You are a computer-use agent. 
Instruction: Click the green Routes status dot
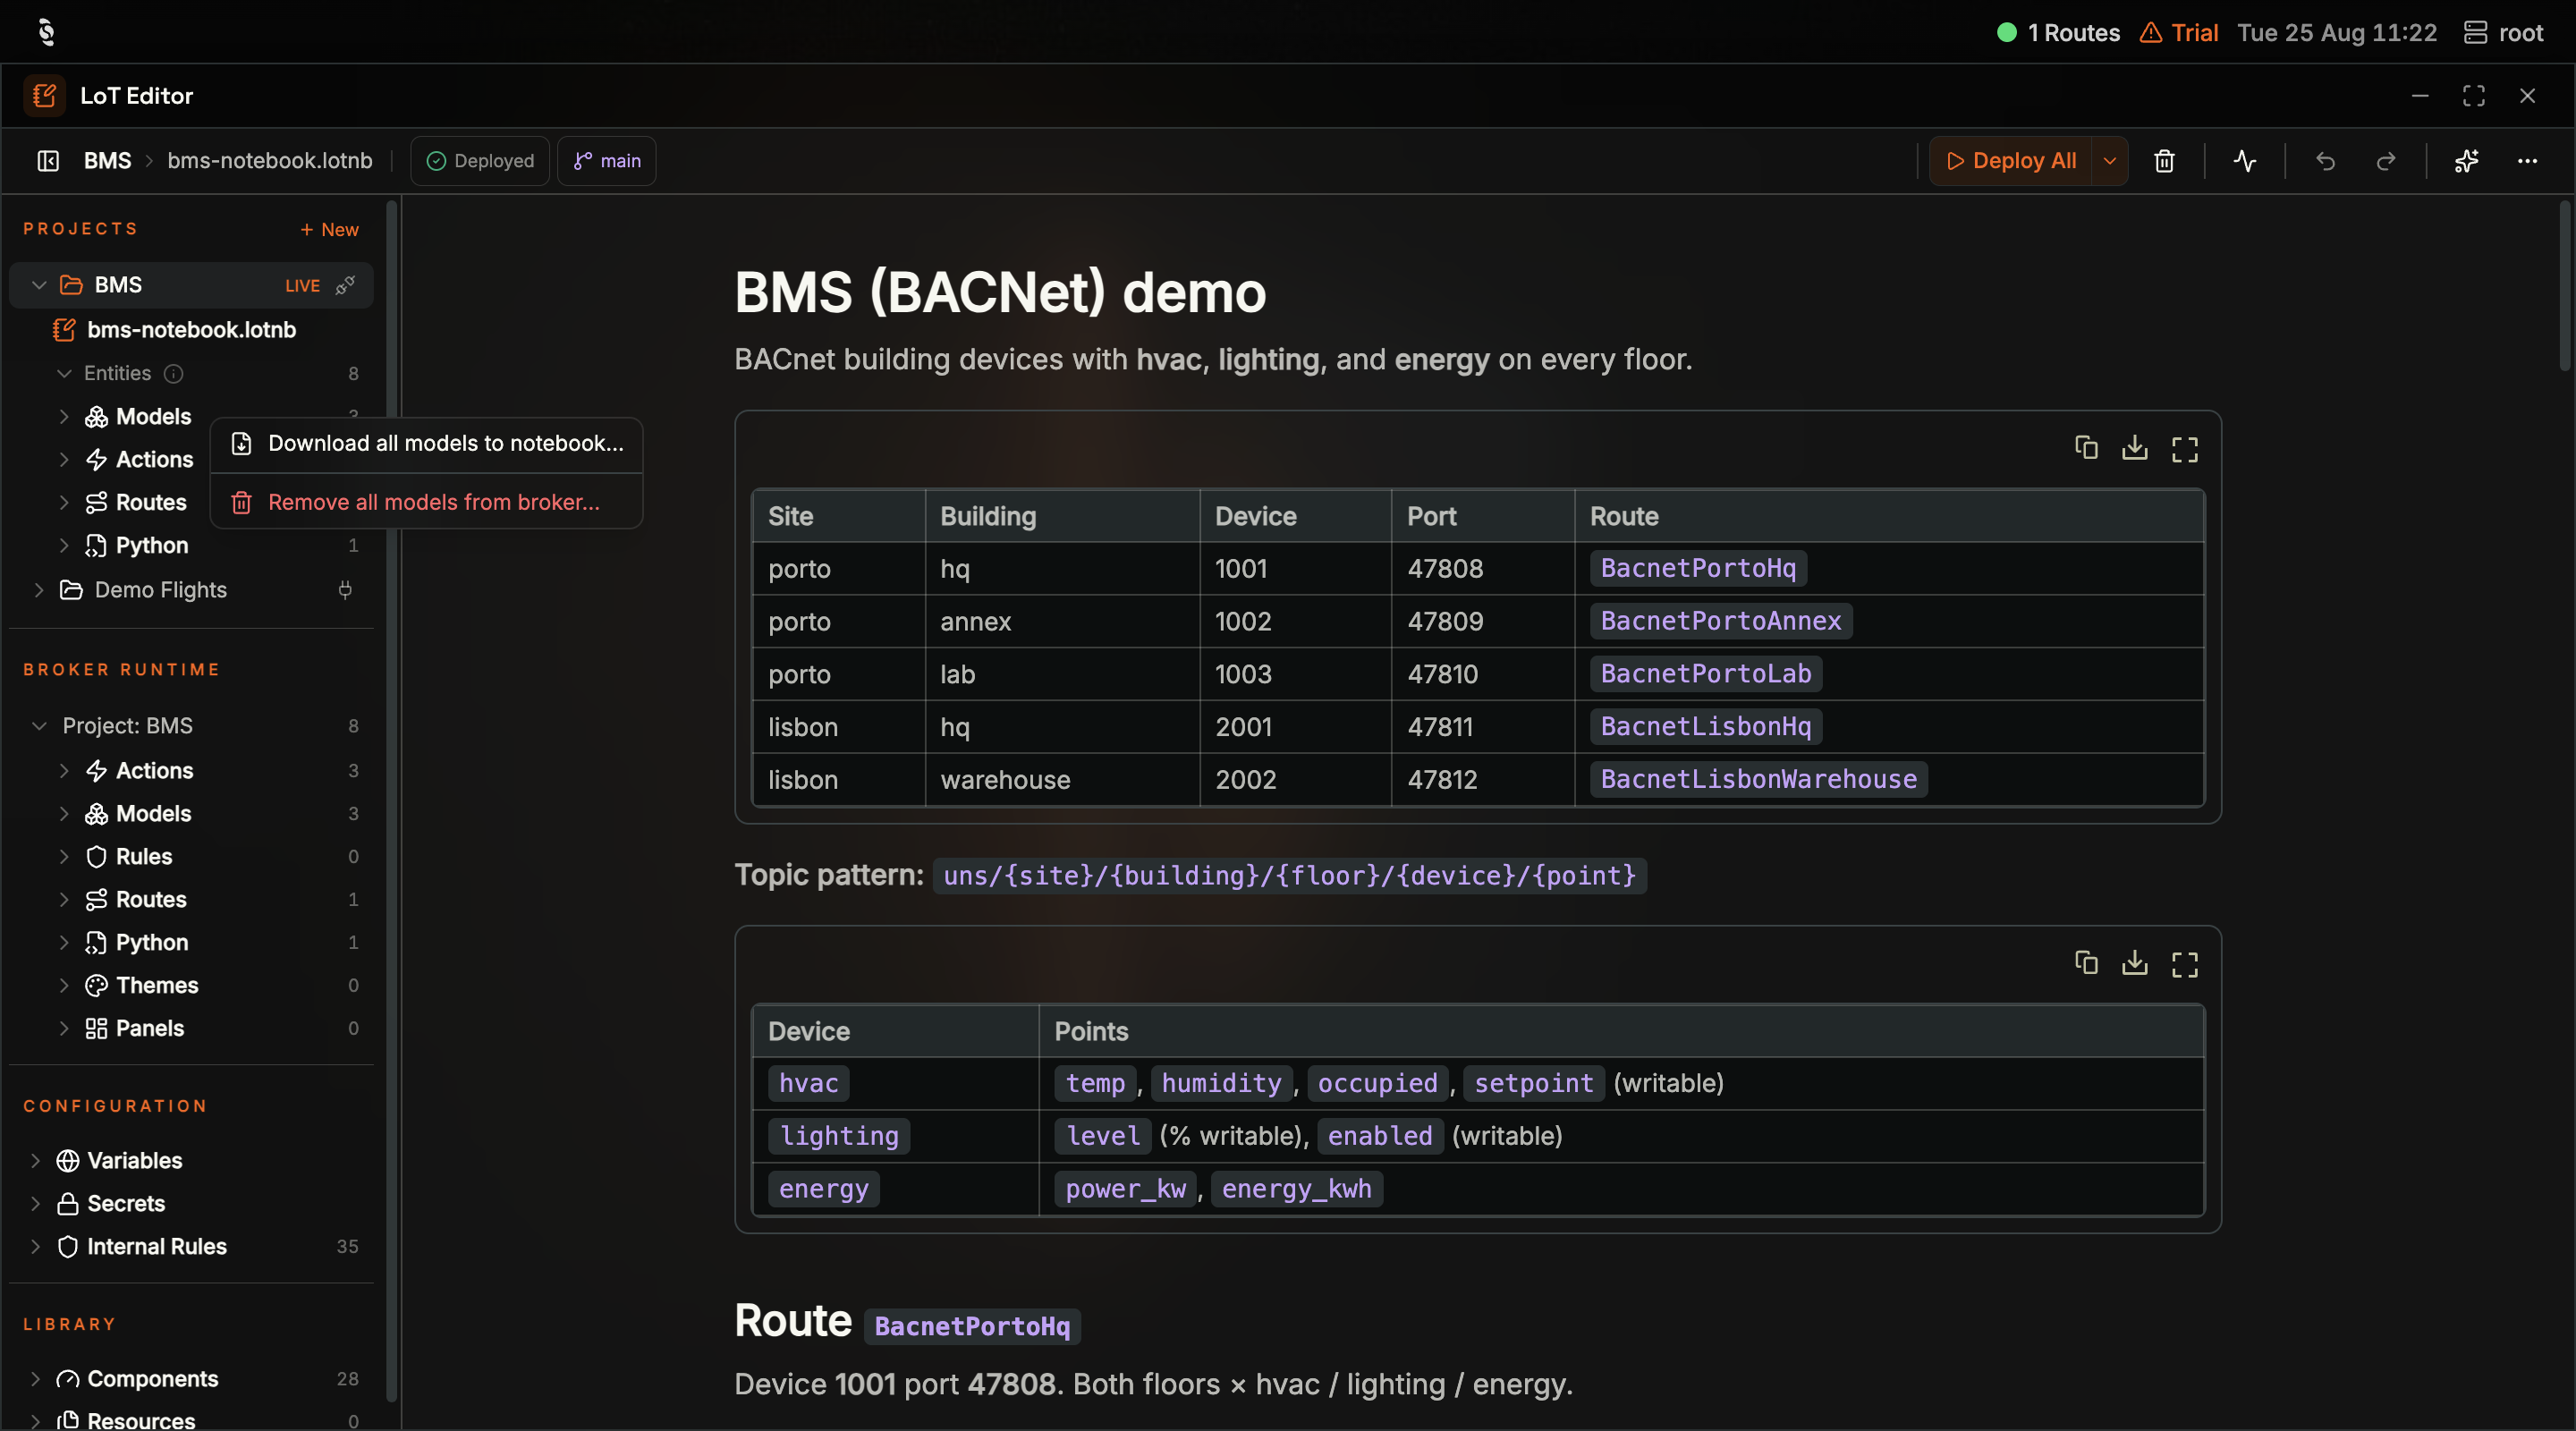[2006, 33]
